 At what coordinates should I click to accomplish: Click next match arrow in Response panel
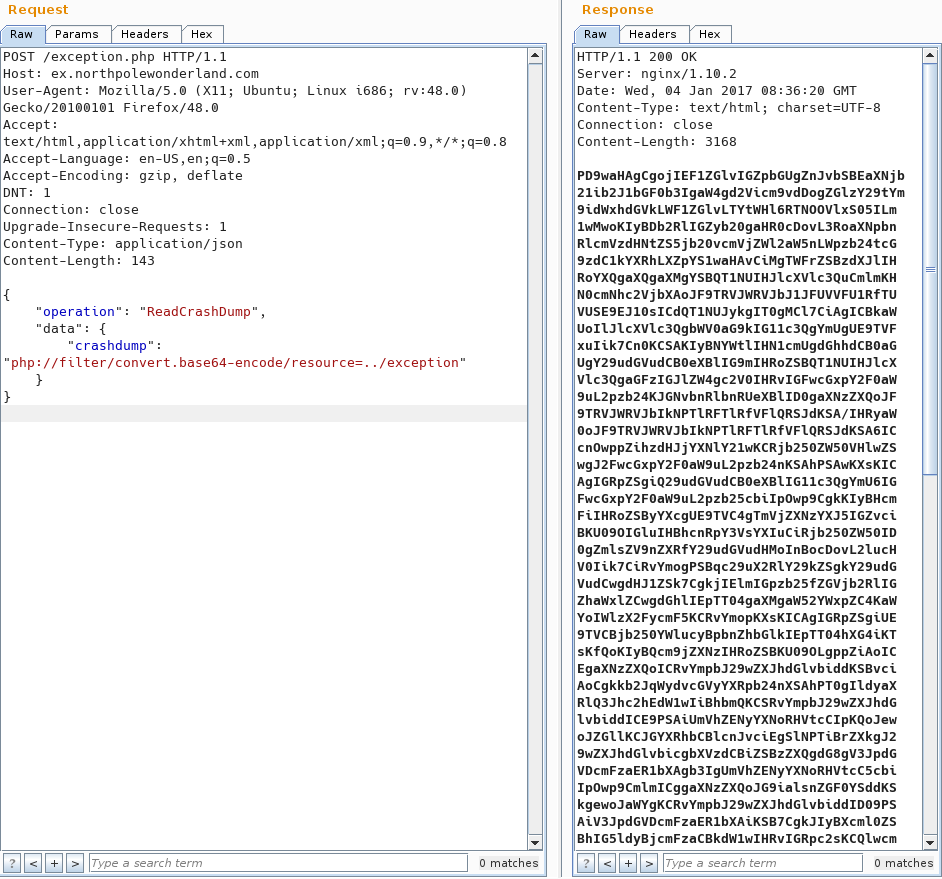coord(649,863)
